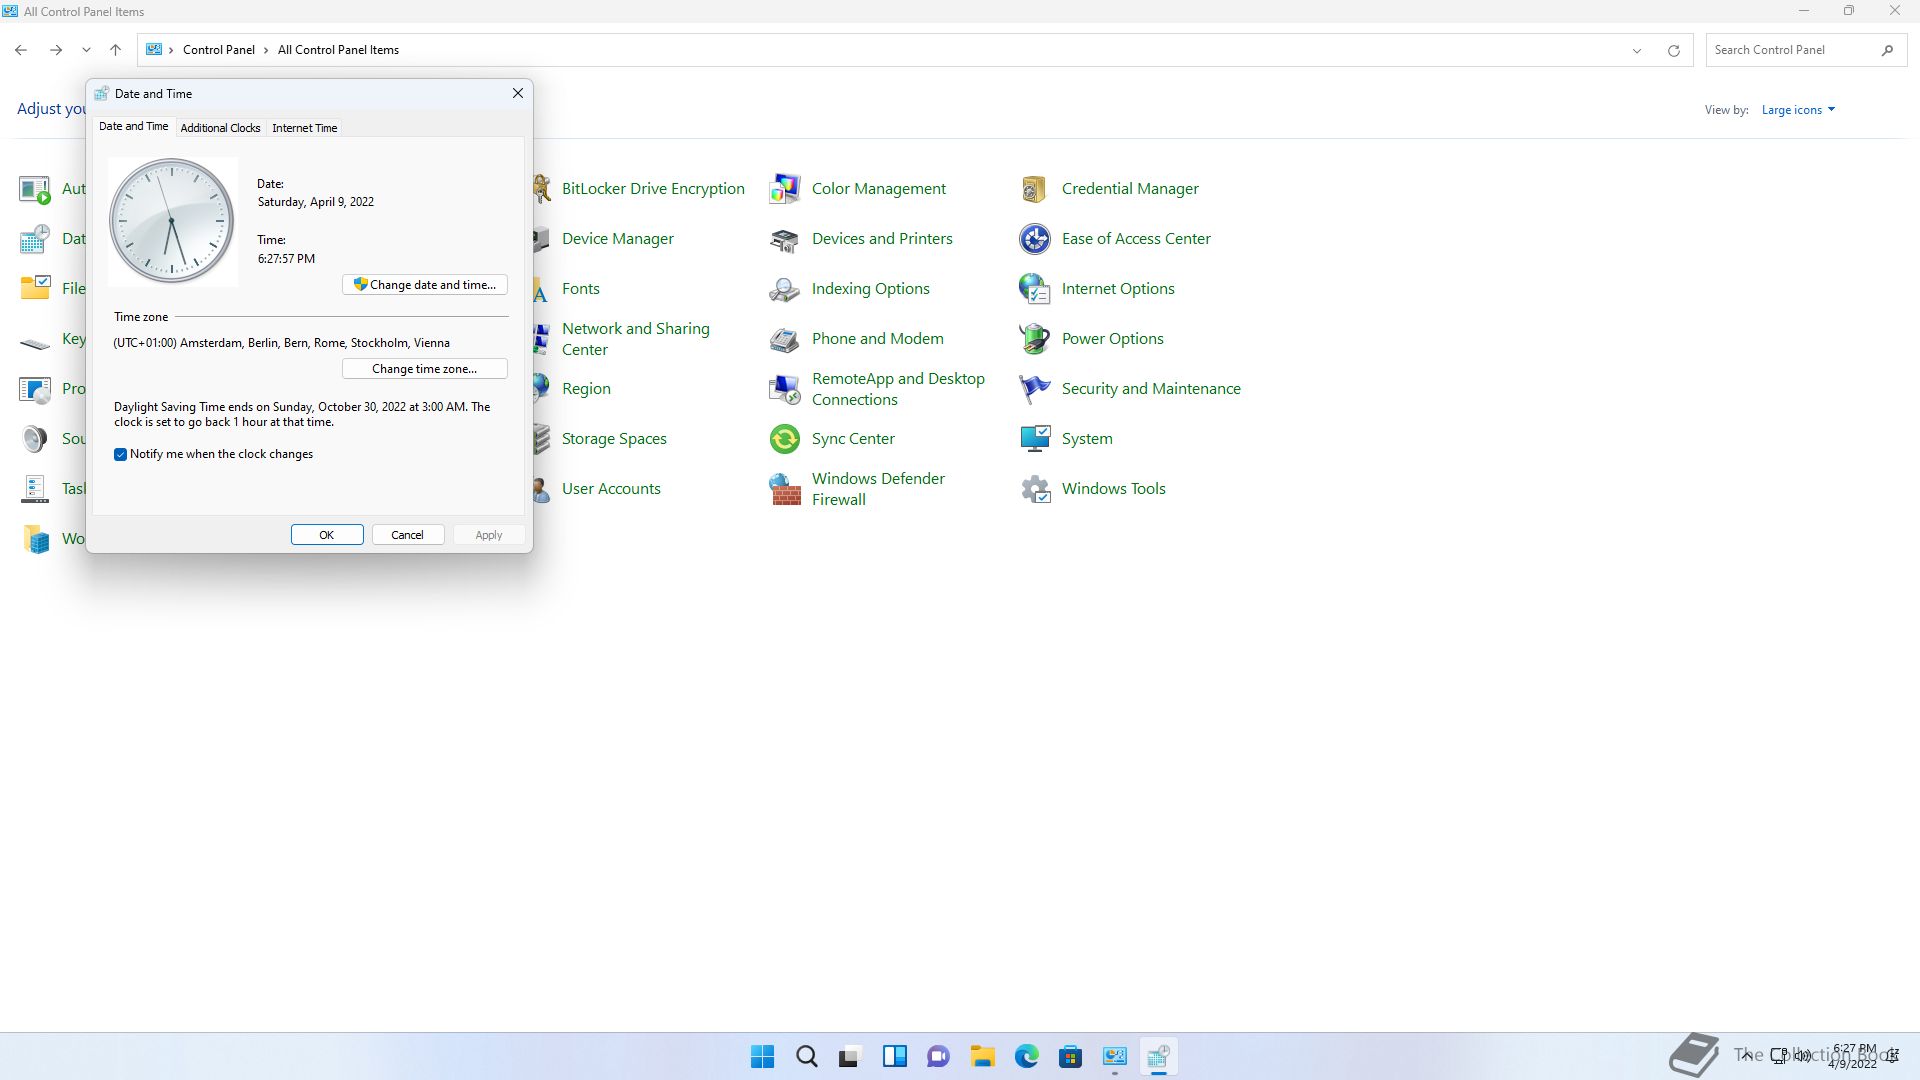Open RemoteApp and Desktop Connections icon
This screenshot has width=1920, height=1080.
coord(784,388)
